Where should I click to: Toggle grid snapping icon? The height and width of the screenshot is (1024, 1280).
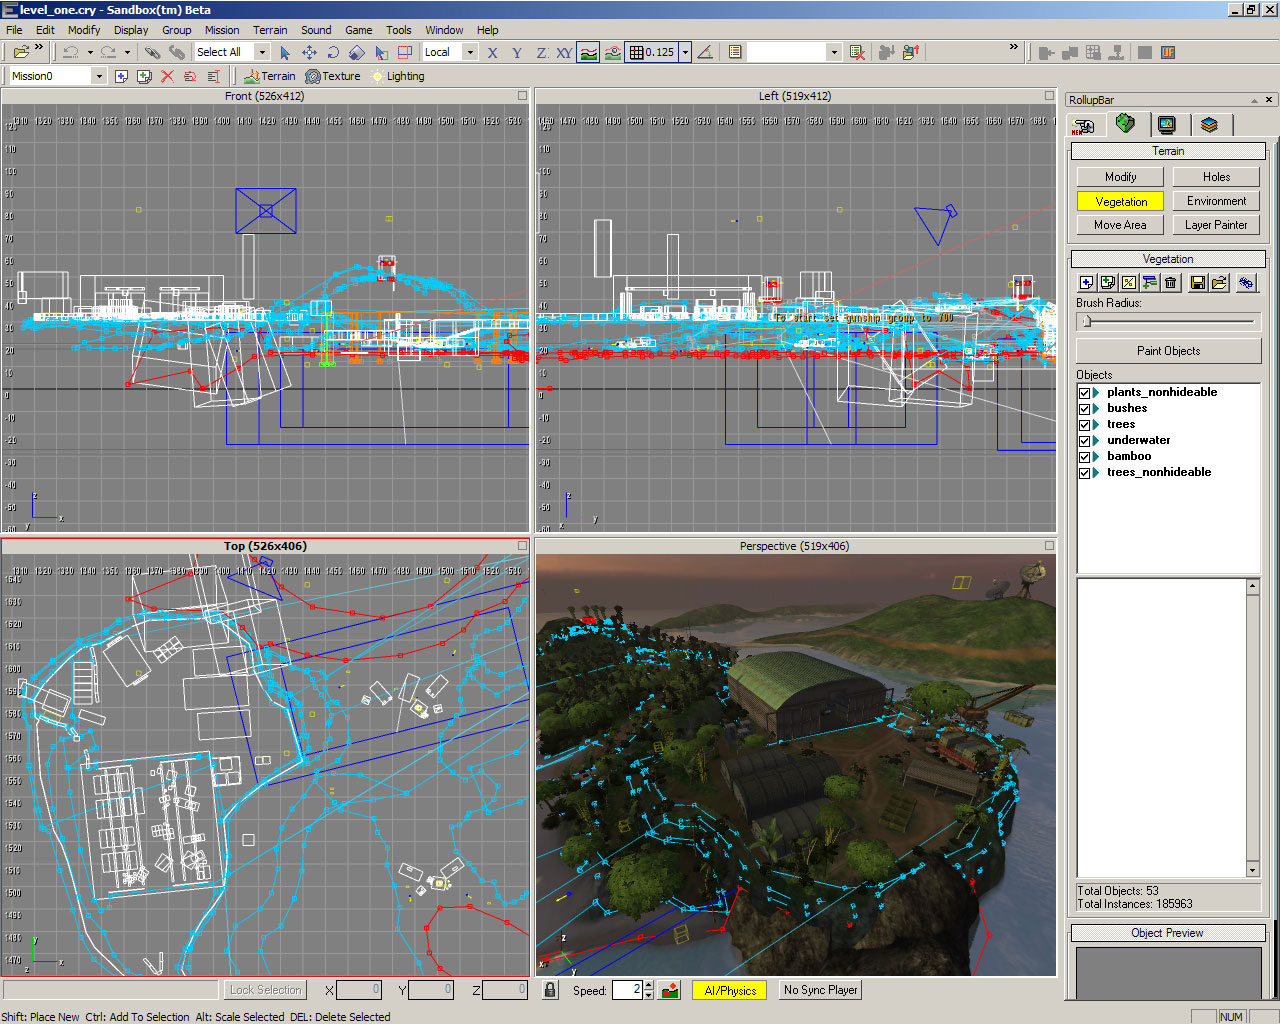(636, 52)
